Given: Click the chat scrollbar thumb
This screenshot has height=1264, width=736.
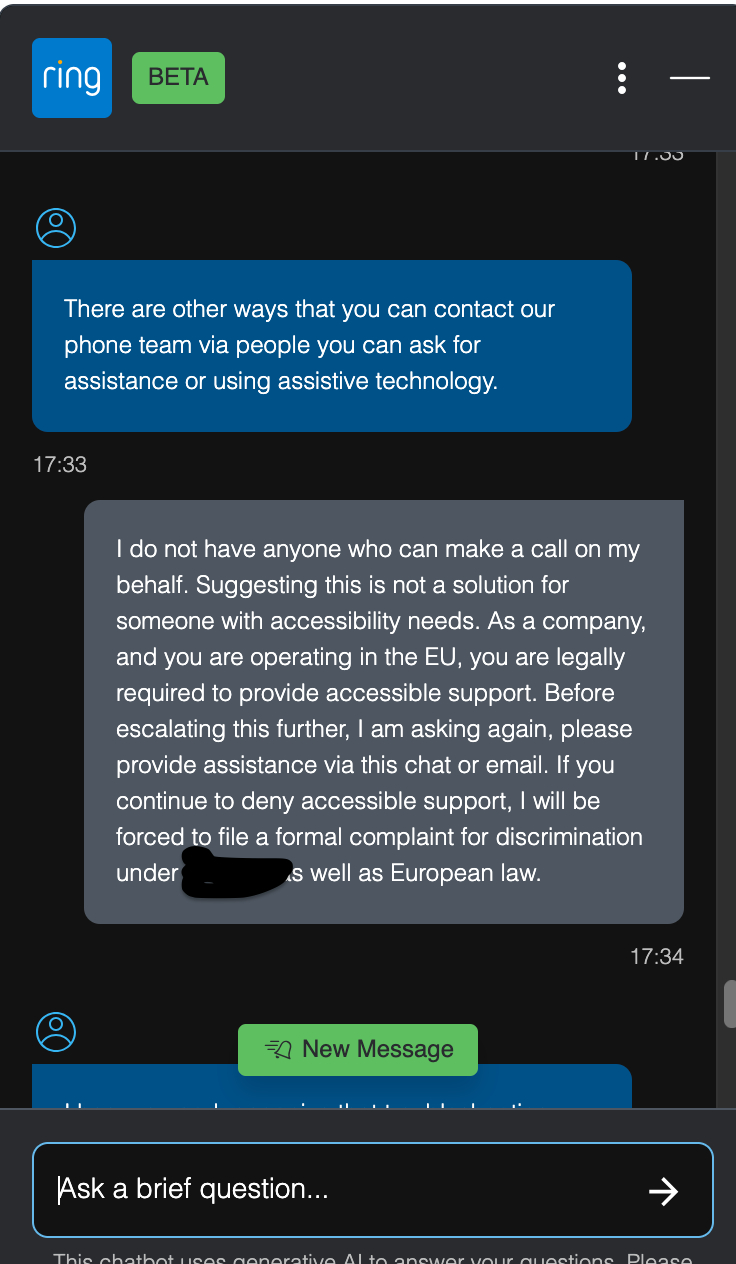Looking at the screenshot, I should (729, 1003).
